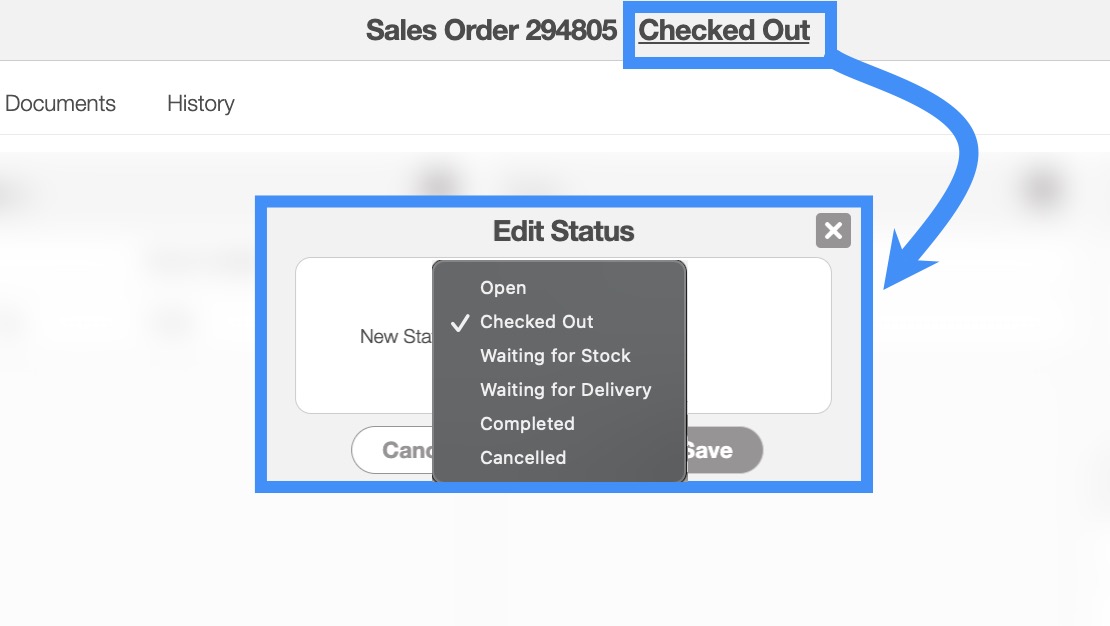Choose the Checked Out status option

[537, 322]
